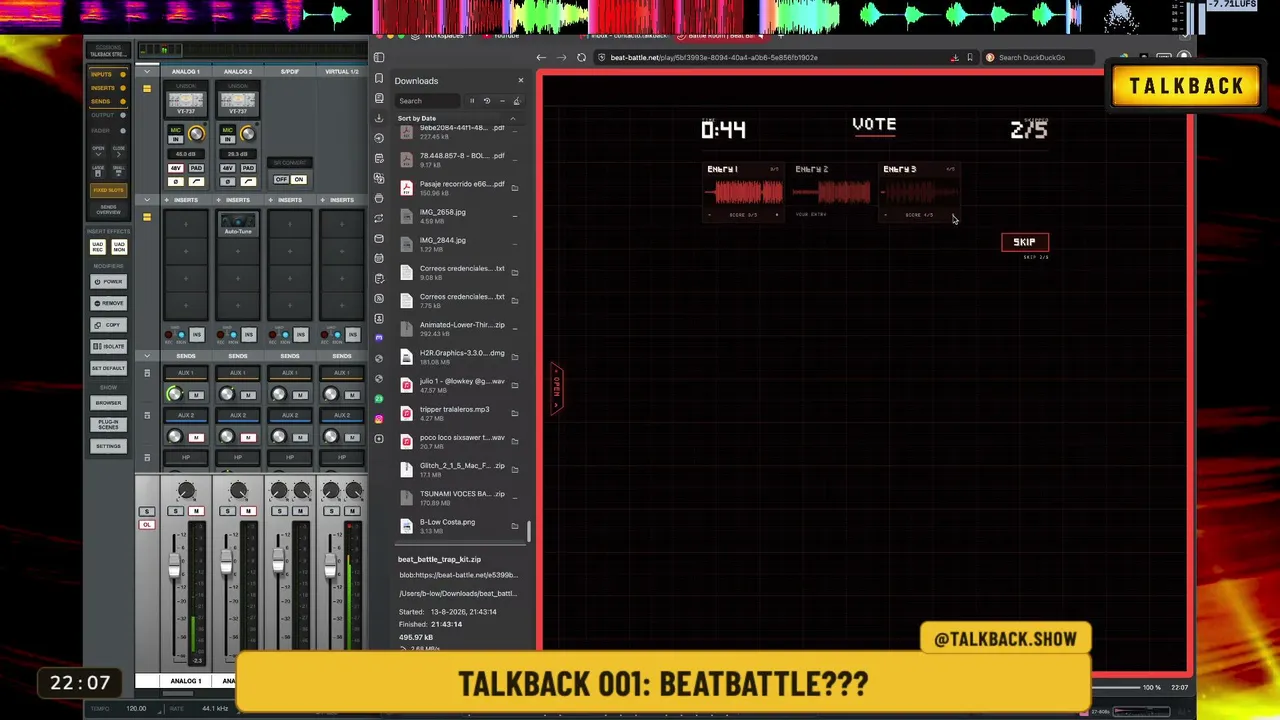Adjust the Analog 1 mic gain knob

point(196,134)
